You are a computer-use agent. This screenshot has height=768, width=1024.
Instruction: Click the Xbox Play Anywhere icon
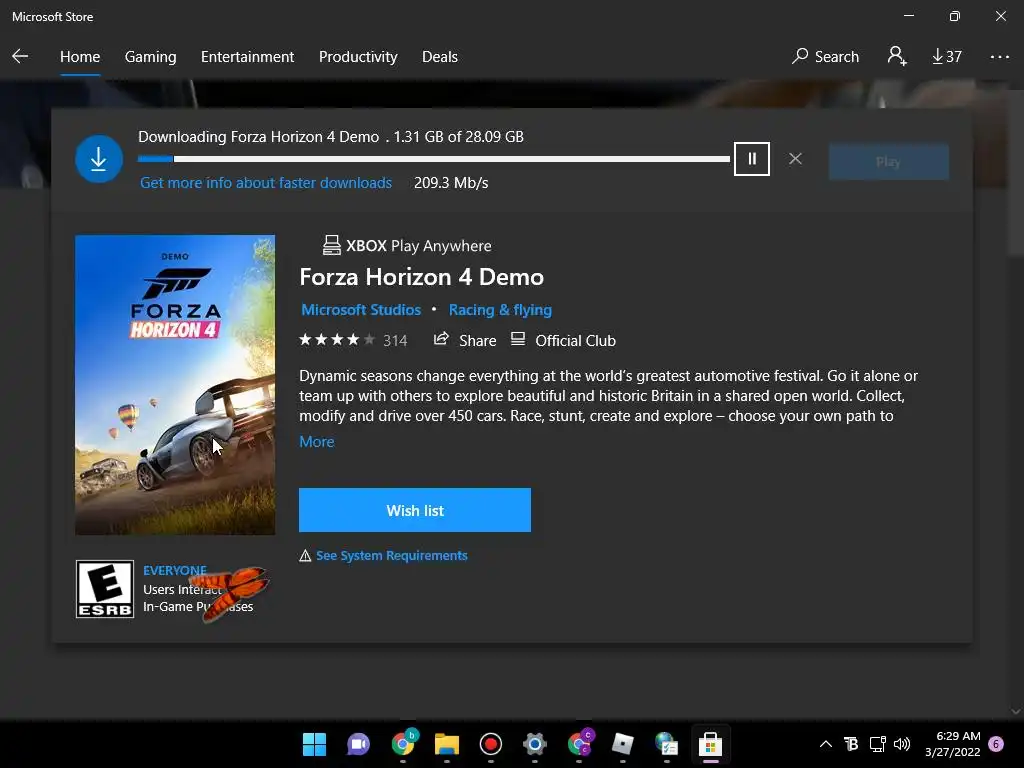pyautogui.click(x=332, y=246)
